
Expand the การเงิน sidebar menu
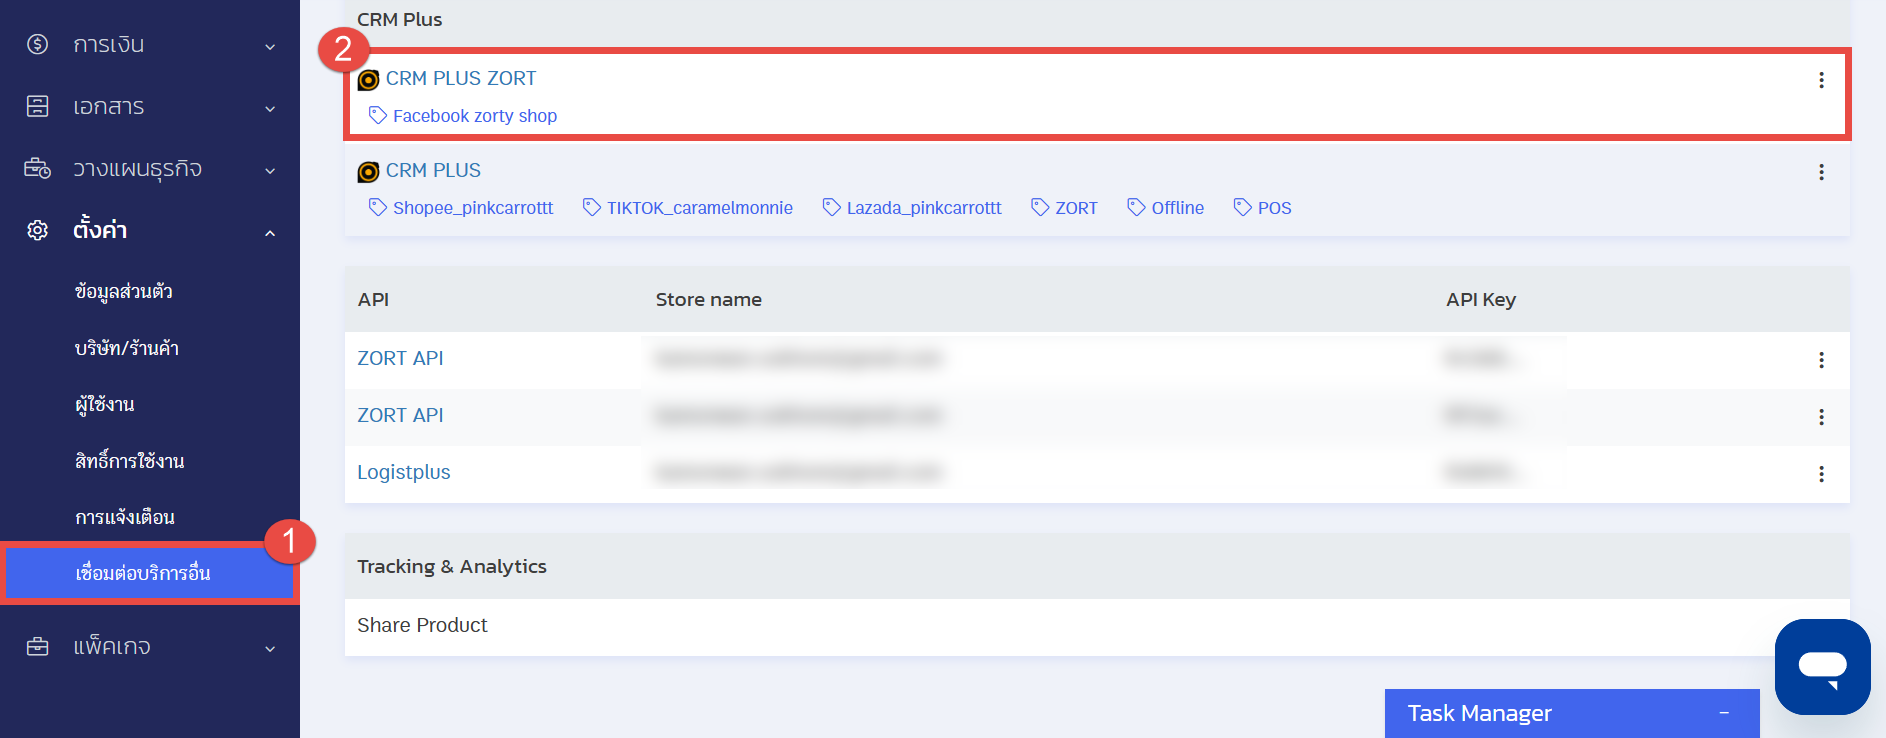coord(150,45)
